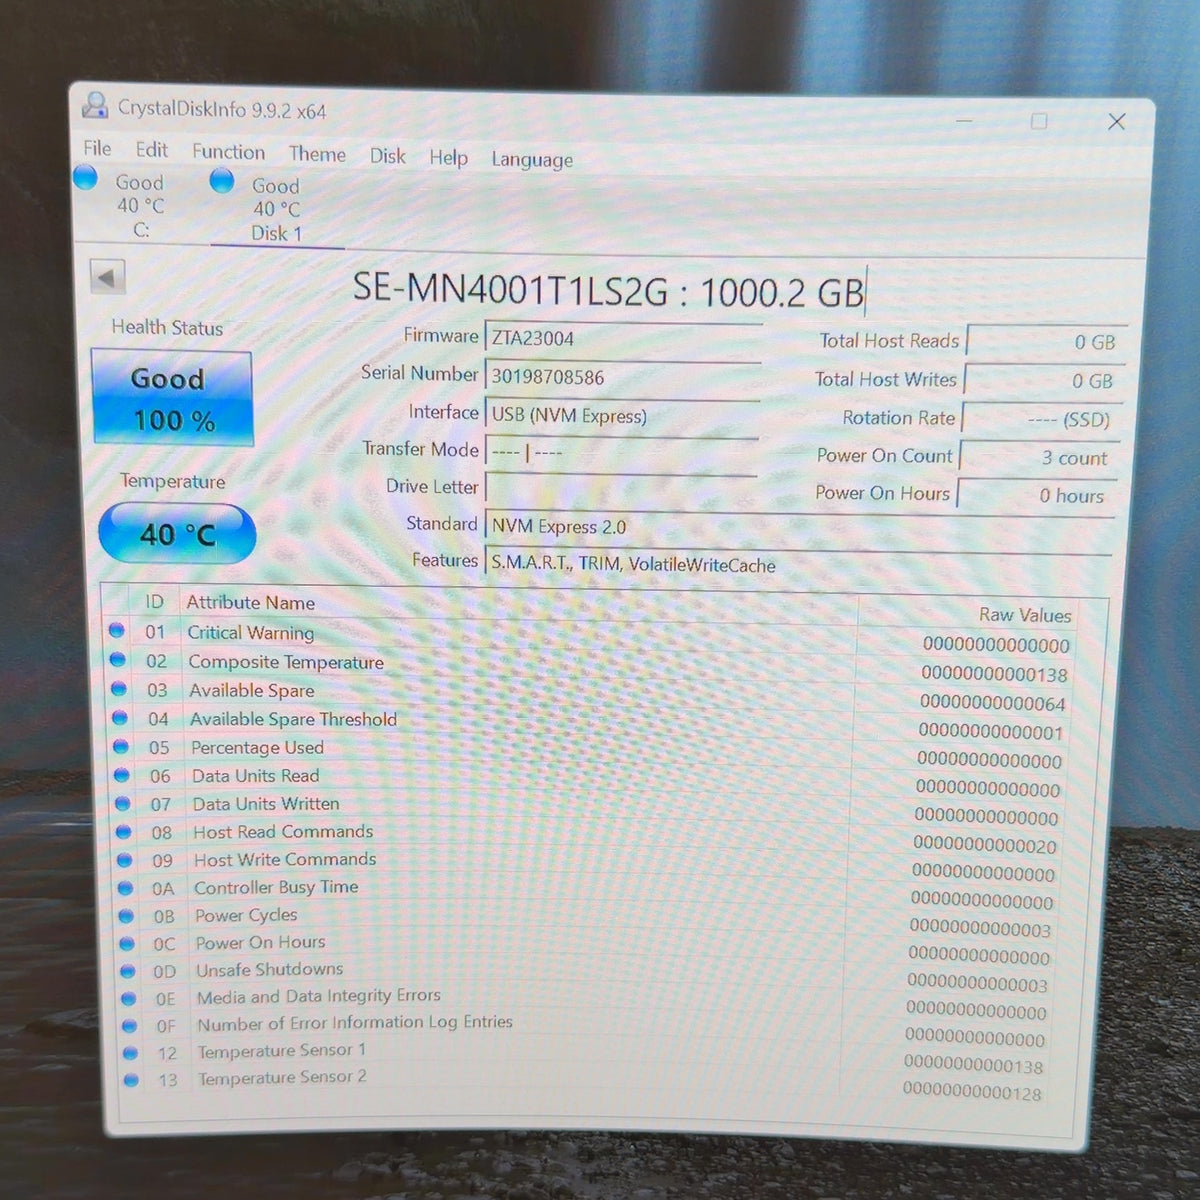Viewport: 1200px width, 1200px height.
Task: Click raw value 00000000000128 of Temperature Sensor 2
Action: 972,1092
